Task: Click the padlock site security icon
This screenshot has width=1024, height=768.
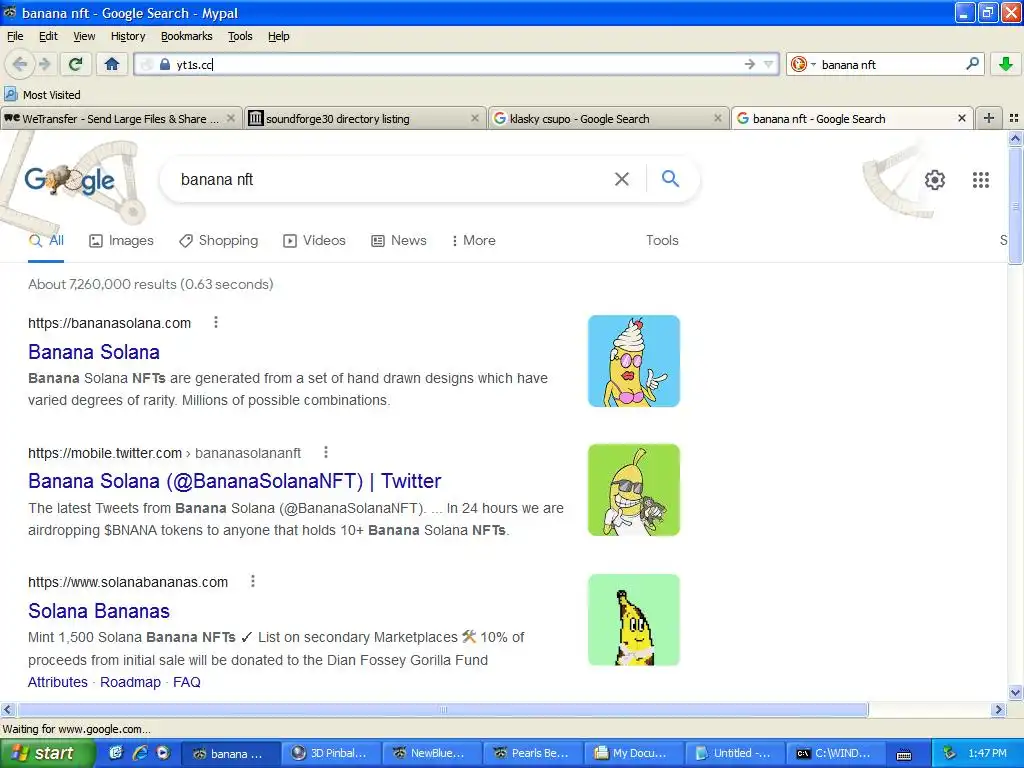Action: pyautogui.click(x=165, y=64)
